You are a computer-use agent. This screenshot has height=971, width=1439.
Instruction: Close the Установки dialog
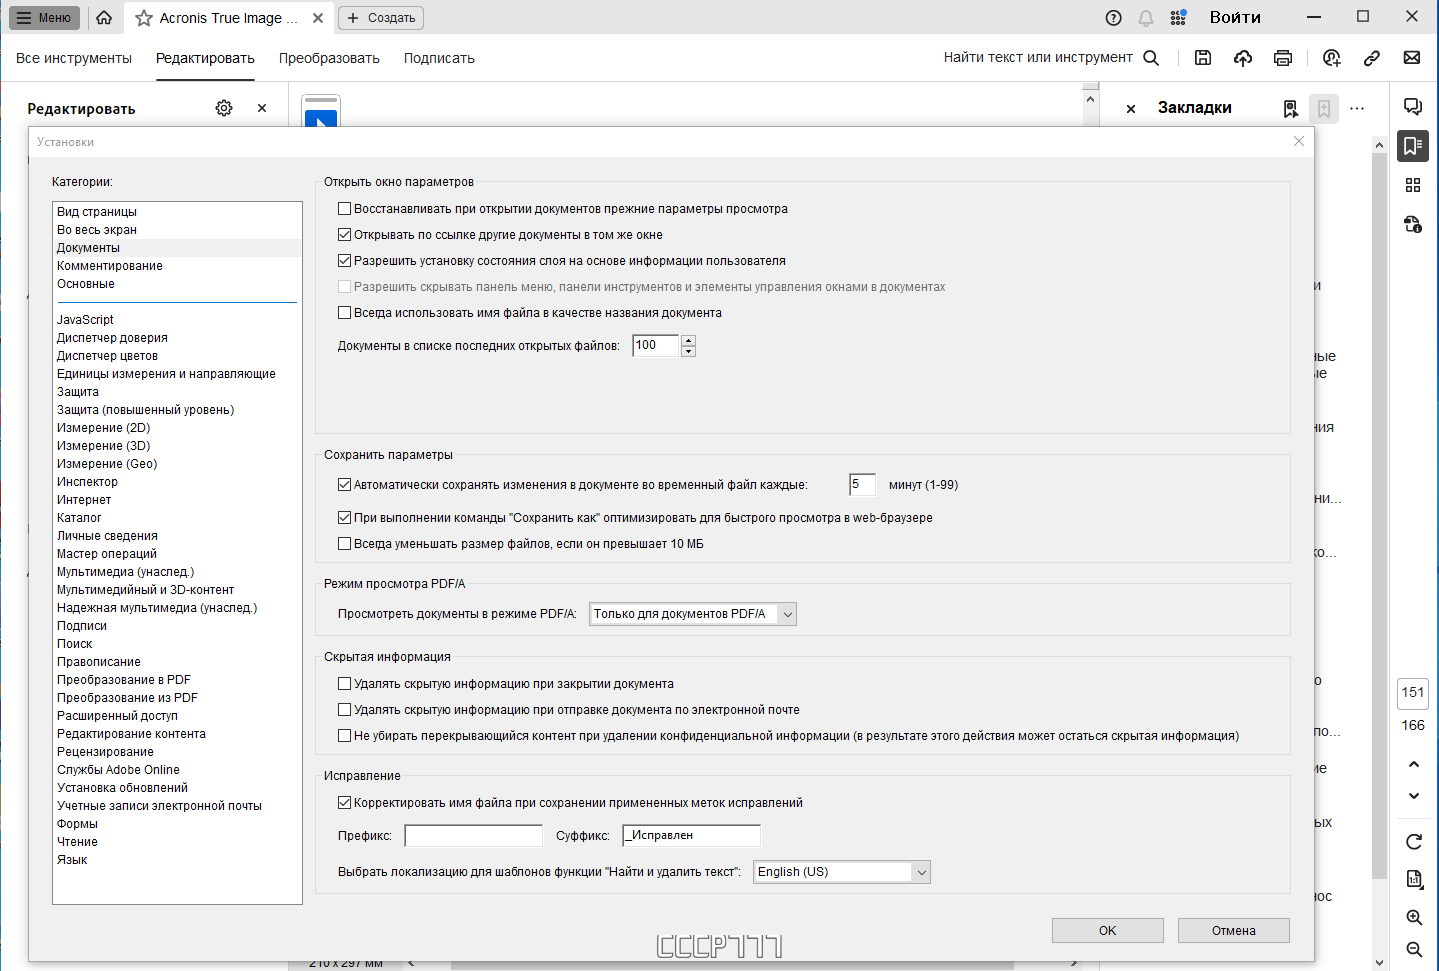pos(1299,142)
